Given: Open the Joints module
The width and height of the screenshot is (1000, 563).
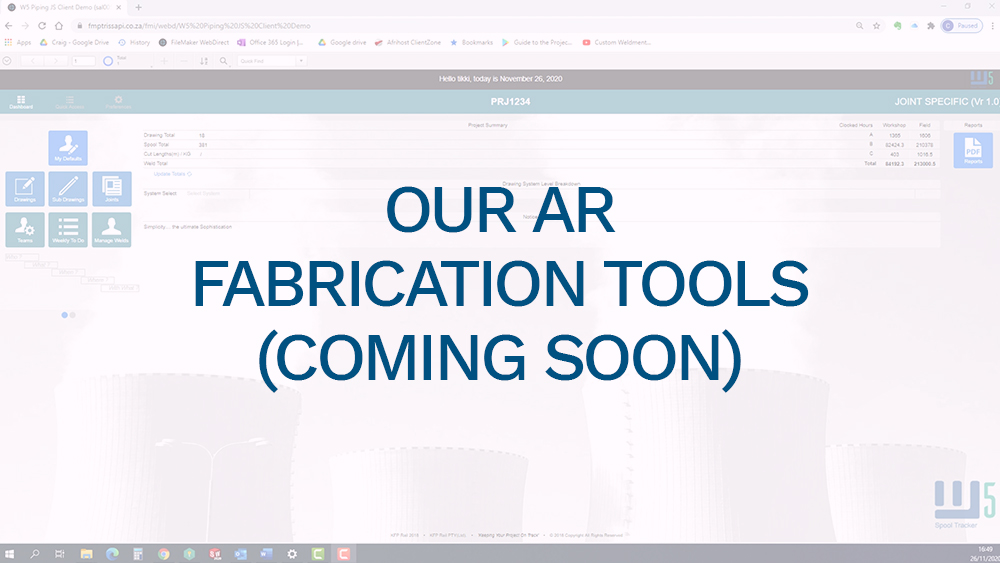Looking at the screenshot, I should click(111, 188).
